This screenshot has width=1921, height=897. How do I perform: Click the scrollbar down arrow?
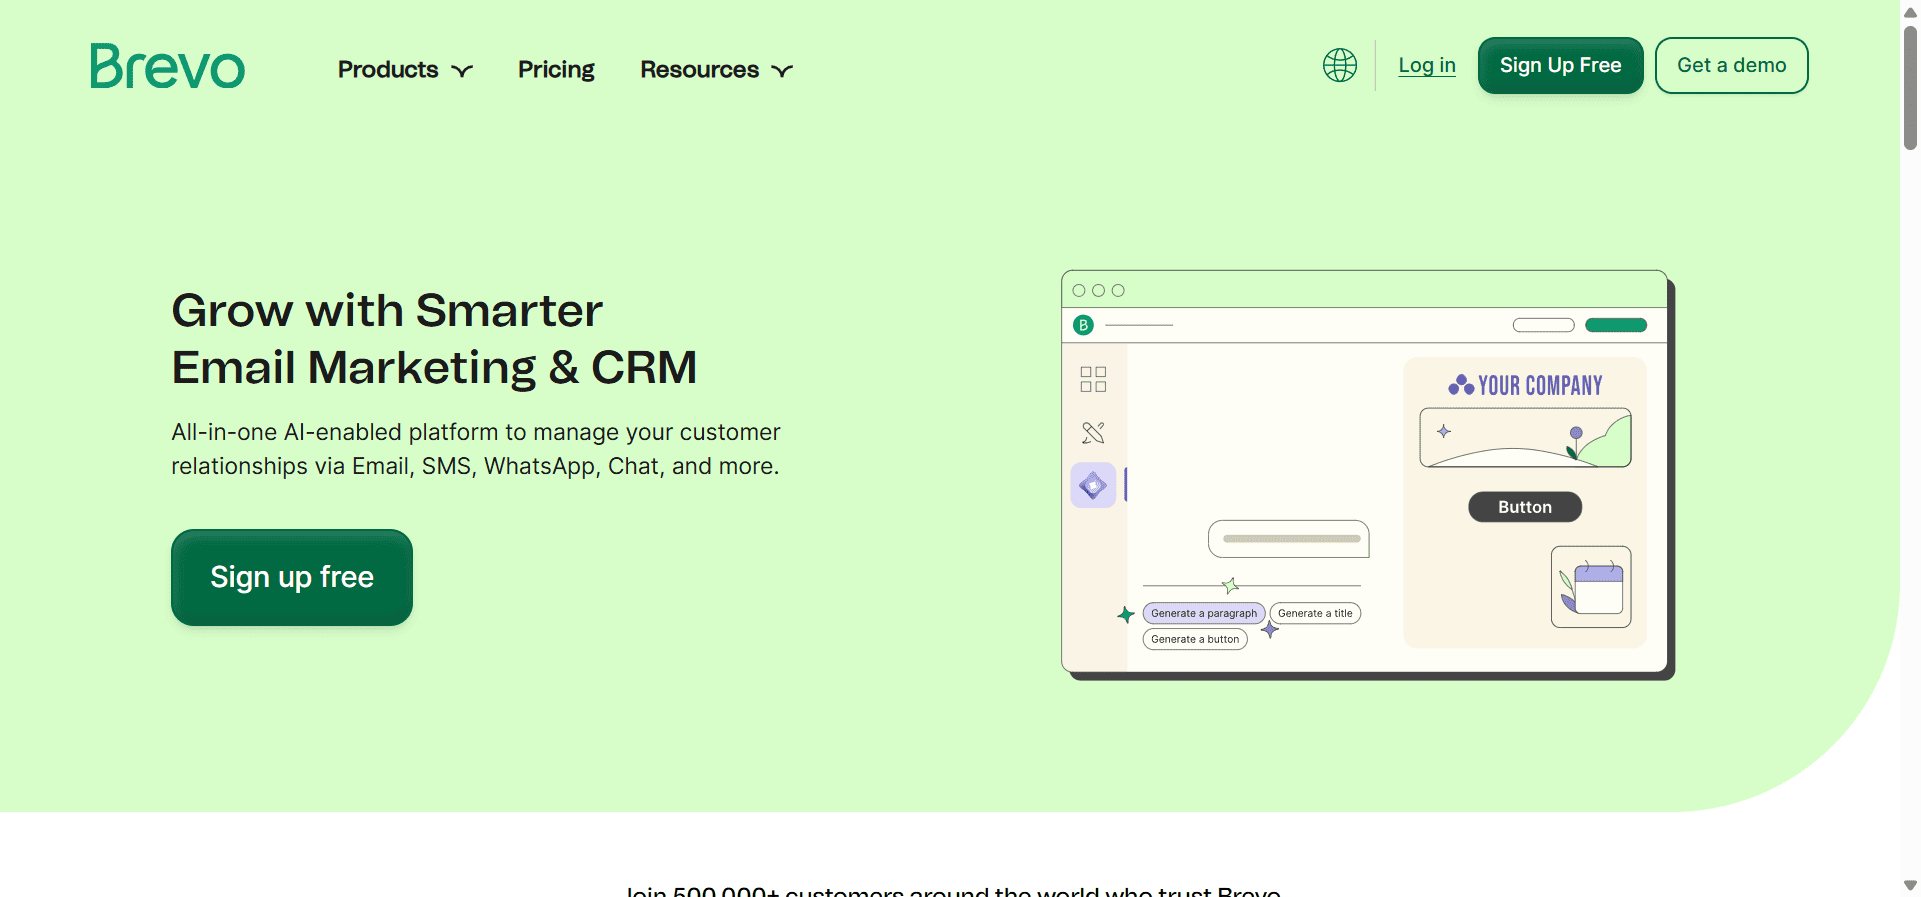pos(1910,886)
